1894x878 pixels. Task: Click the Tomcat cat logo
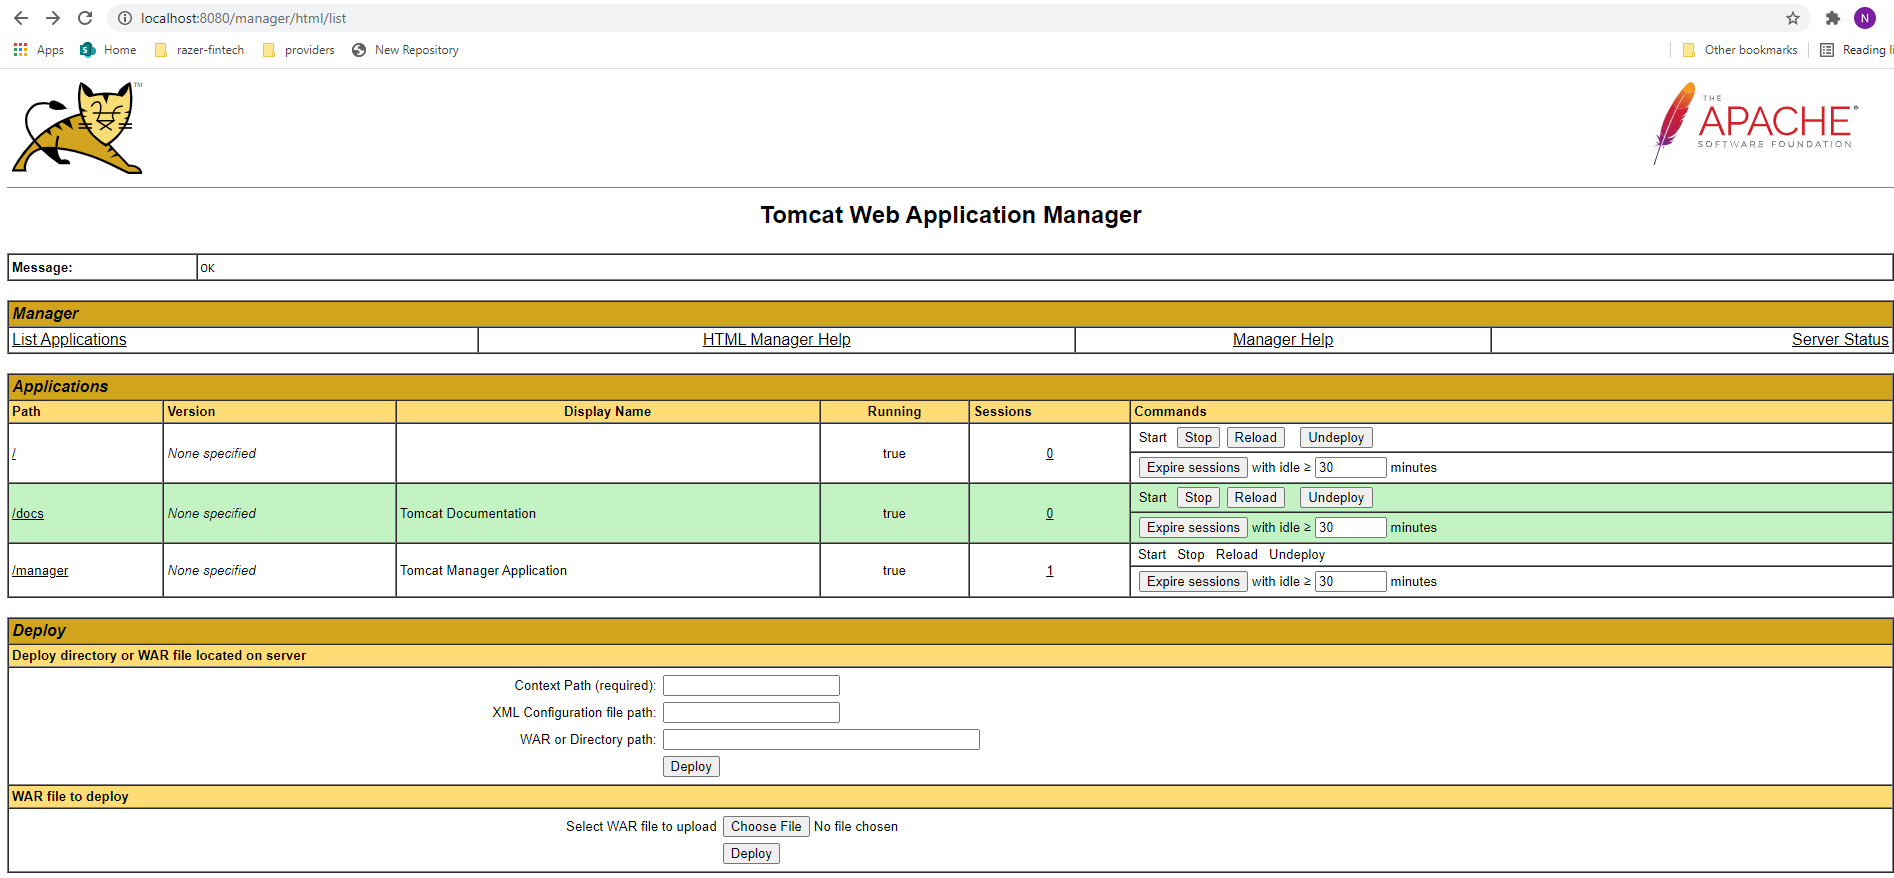point(78,128)
